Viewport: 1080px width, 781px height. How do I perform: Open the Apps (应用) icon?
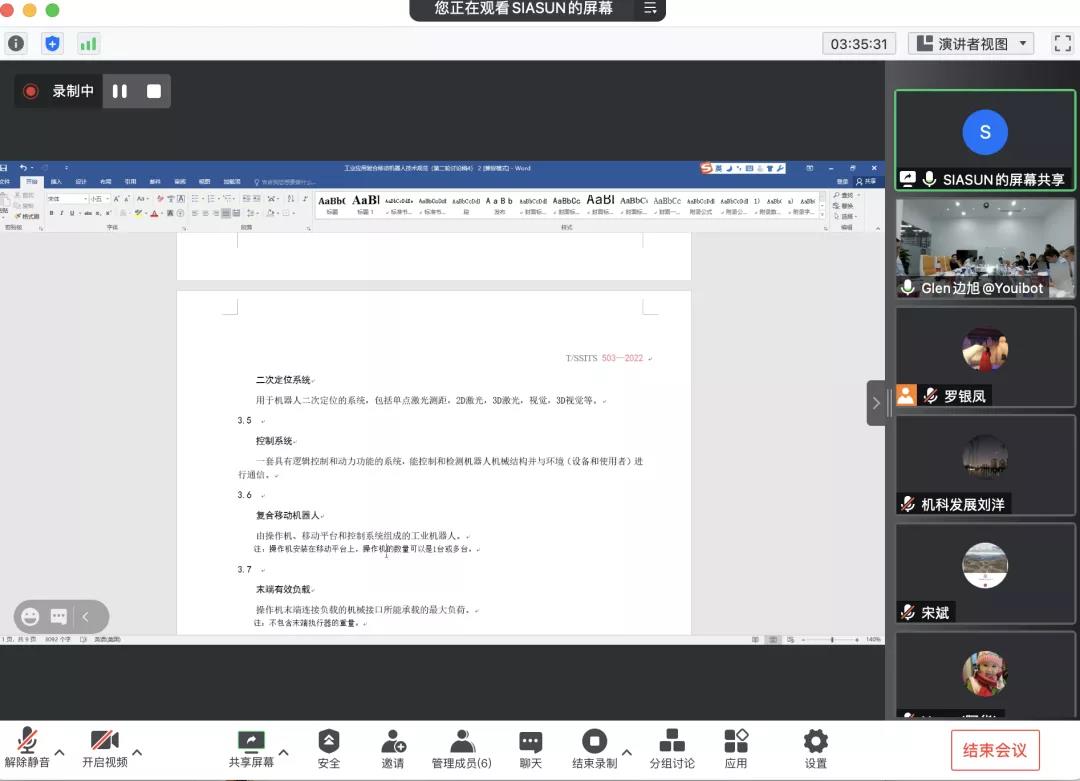click(x=736, y=742)
